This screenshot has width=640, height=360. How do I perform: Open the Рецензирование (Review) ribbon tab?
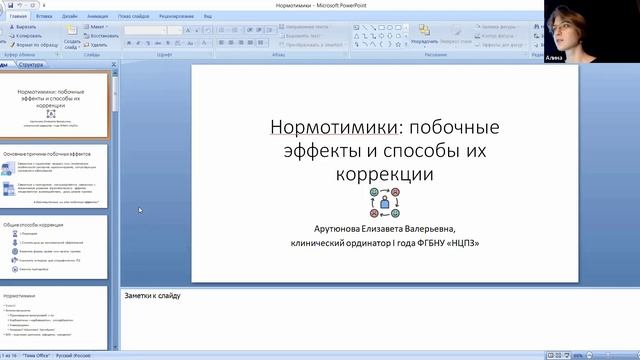click(x=176, y=16)
